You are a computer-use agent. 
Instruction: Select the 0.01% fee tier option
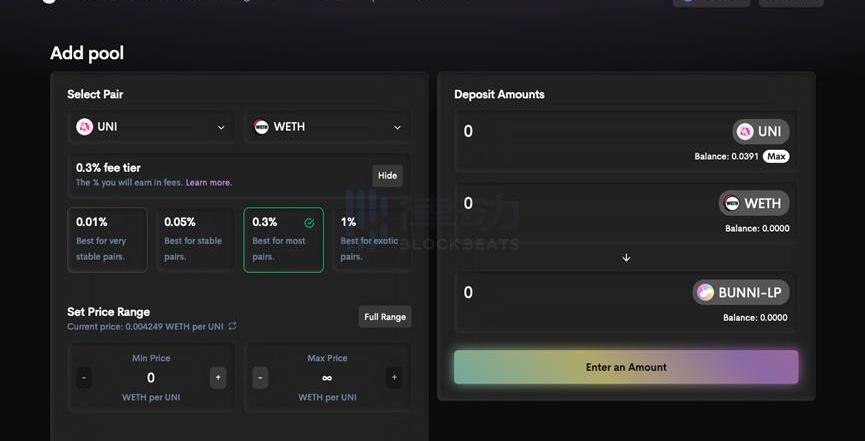click(x=107, y=240)
